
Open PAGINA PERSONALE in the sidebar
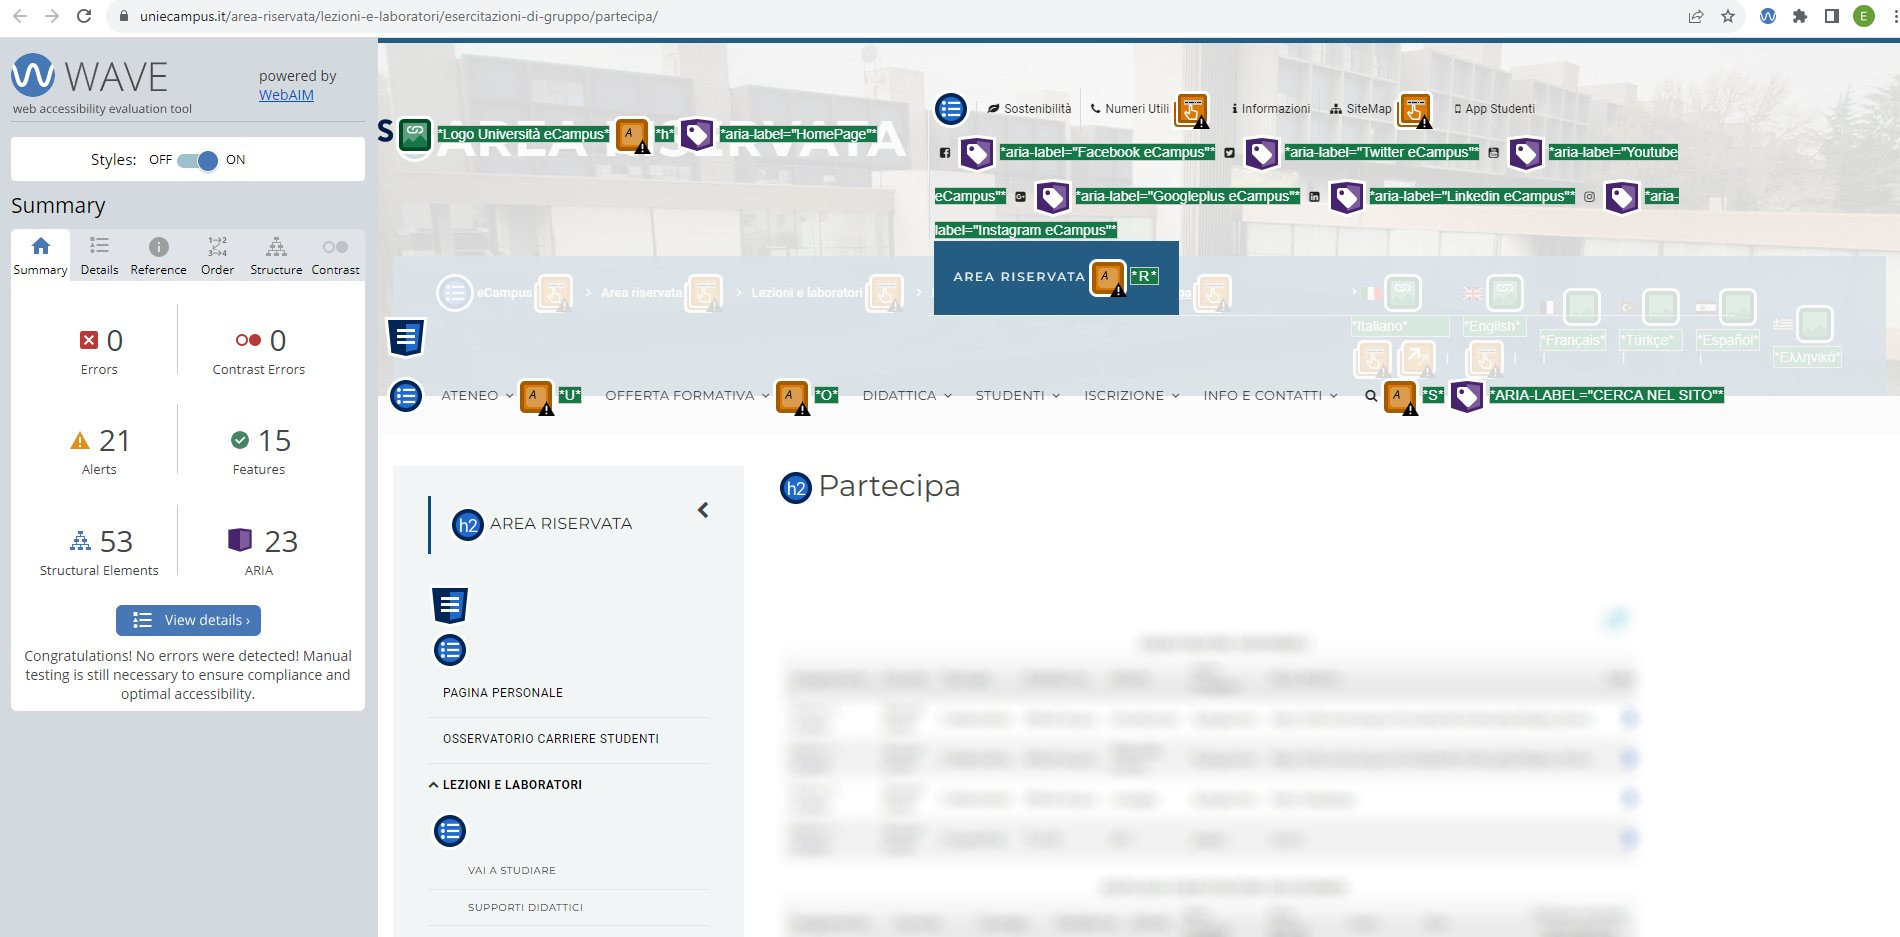(x=503, y=693)
